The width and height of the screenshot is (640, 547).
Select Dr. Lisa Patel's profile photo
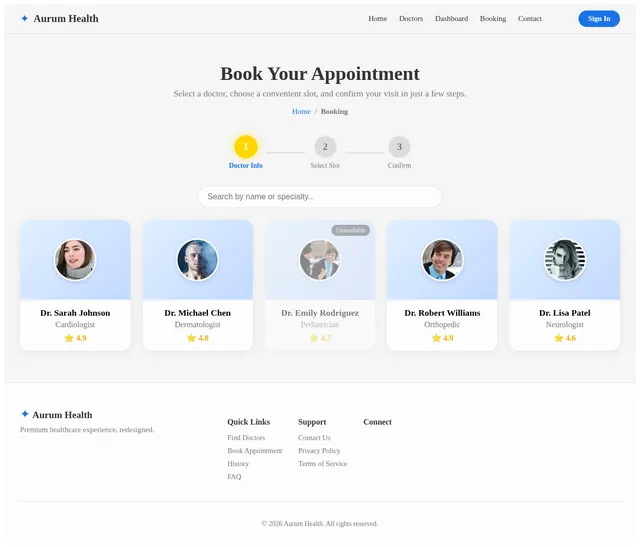pos(565,260)
